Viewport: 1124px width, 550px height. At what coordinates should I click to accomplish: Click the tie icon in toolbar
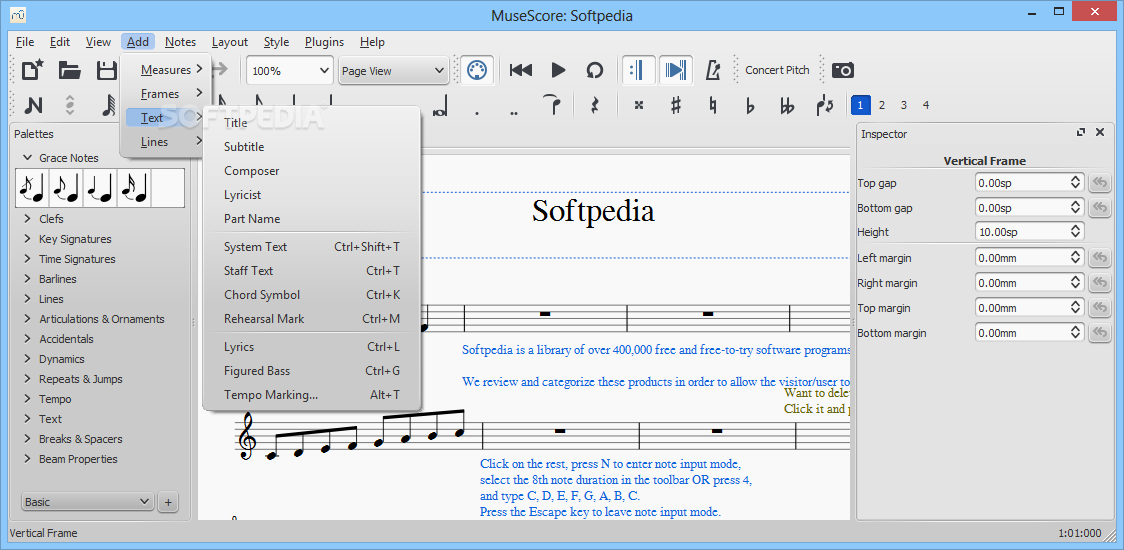pyautogui.click(x=552, y=105)
